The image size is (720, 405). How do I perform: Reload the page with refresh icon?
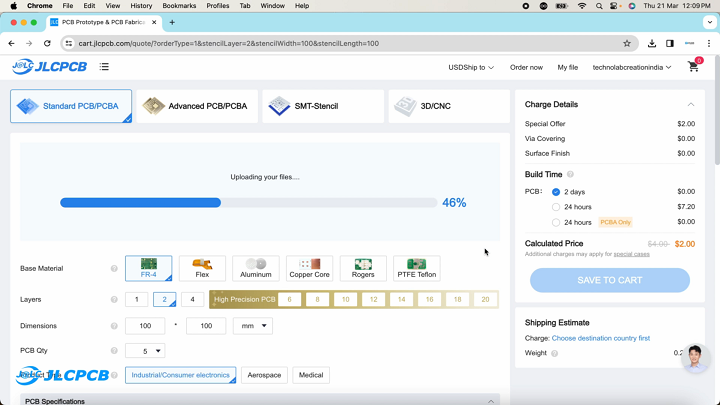(x=47, y=43)
